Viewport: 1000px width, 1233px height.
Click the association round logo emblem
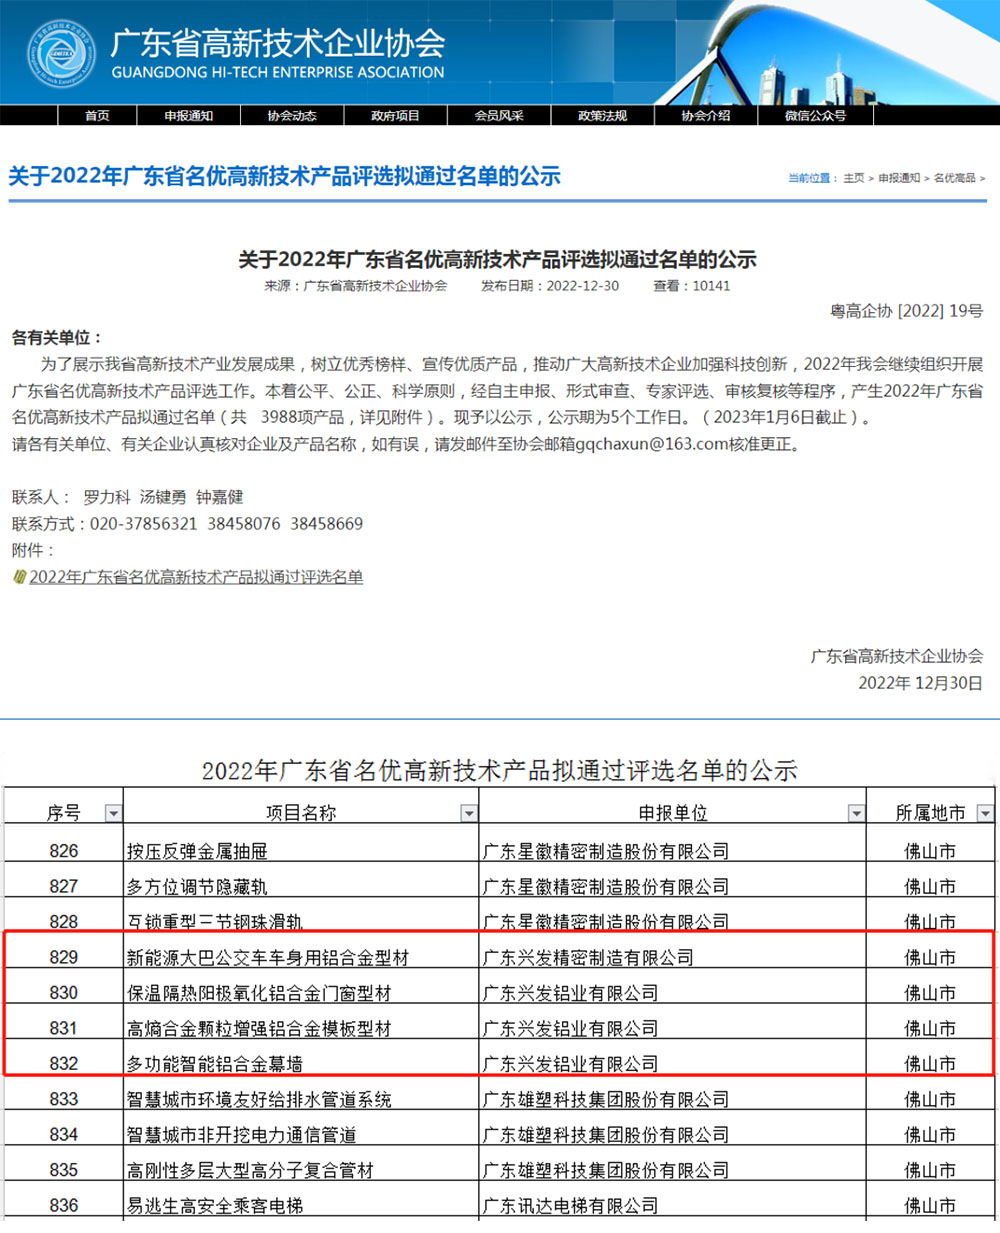click(61, 54)
